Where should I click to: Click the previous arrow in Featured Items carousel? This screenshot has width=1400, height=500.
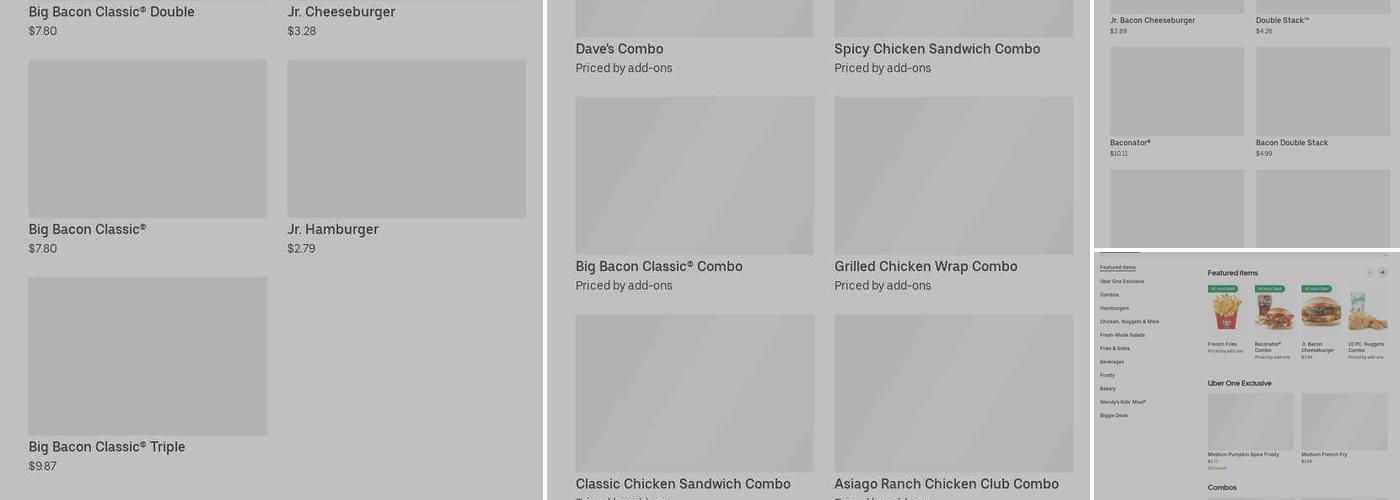[x=1369, y=272]
